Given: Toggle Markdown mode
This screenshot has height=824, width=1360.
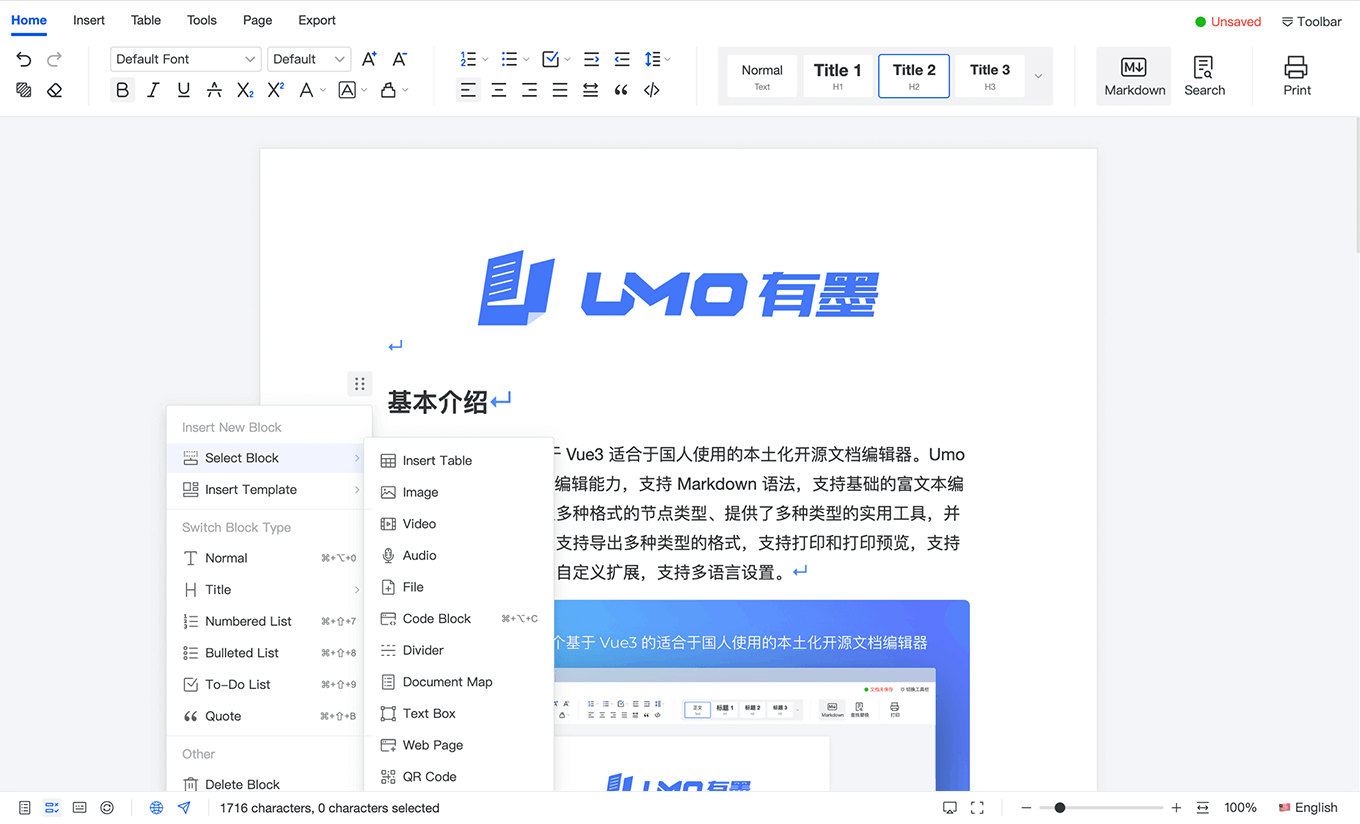Looking at the screenshot, I should tap(1133, 75).
